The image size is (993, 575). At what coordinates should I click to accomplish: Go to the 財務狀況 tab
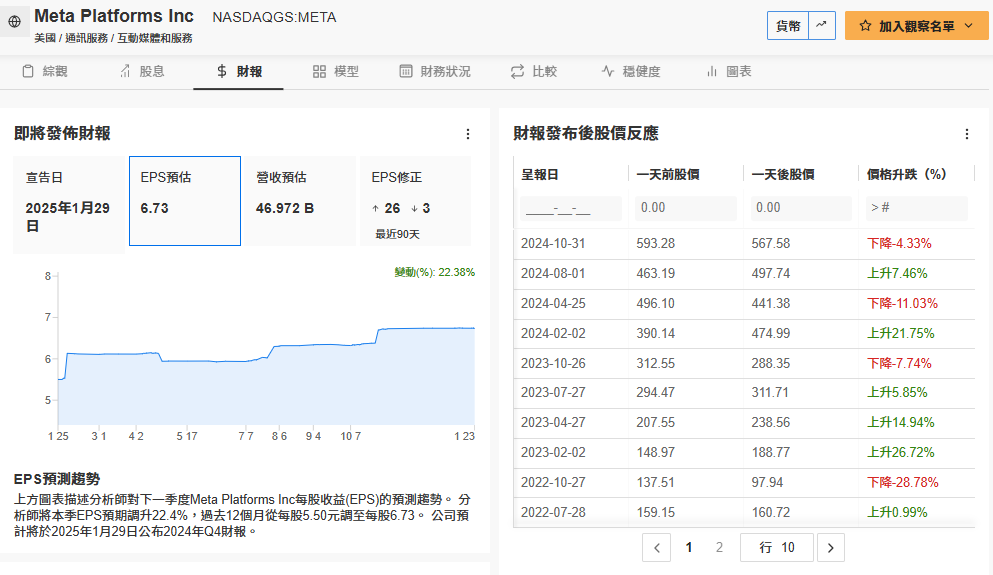point(435,72)
